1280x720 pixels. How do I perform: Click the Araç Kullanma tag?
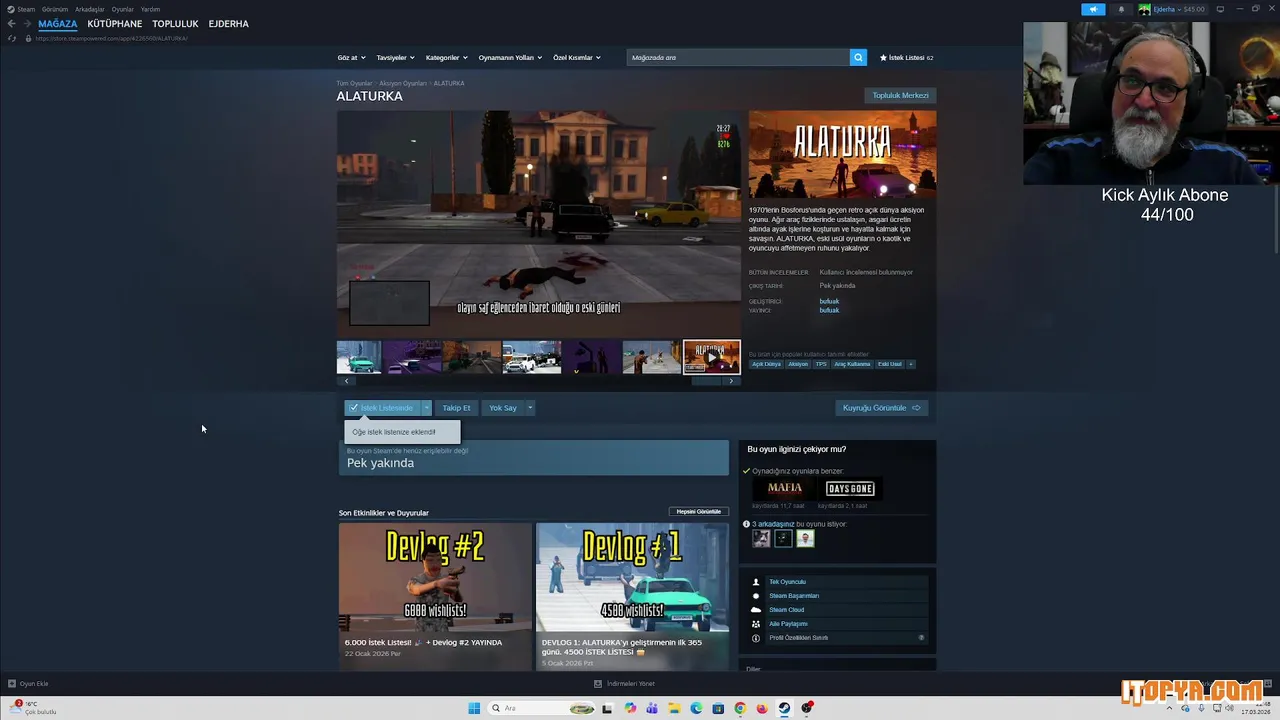[x=852, y=364]
